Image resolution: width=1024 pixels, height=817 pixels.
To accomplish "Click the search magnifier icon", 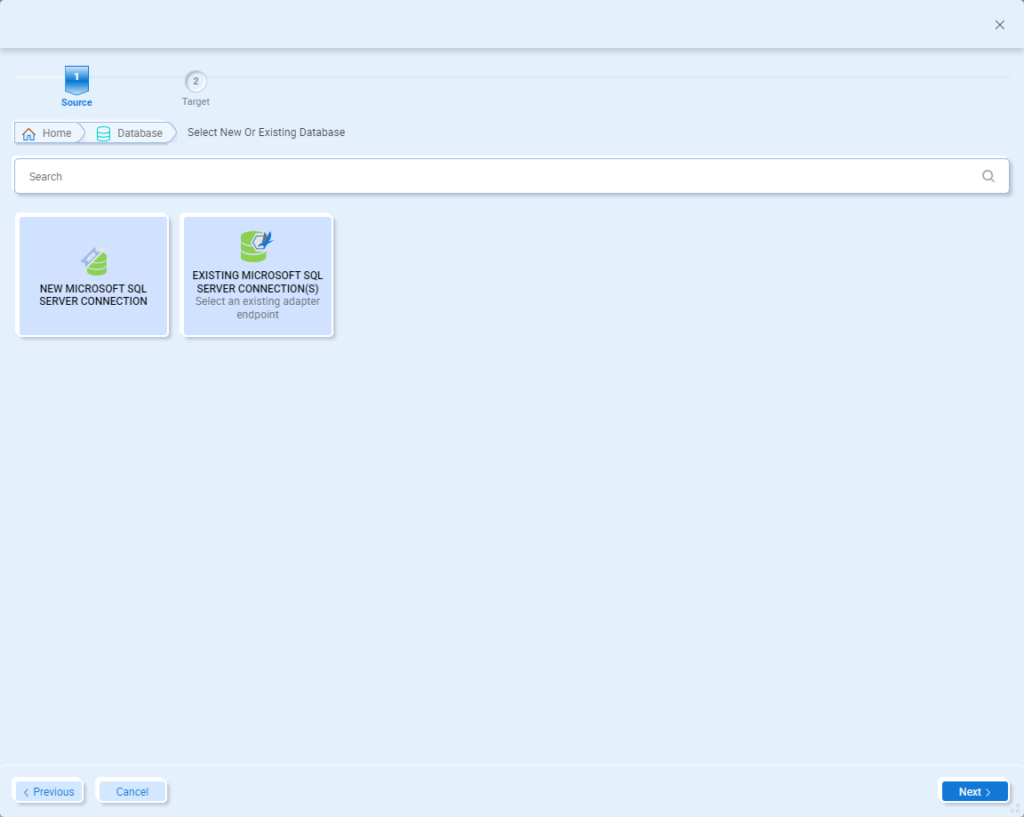I will click(x=988, y=176).
